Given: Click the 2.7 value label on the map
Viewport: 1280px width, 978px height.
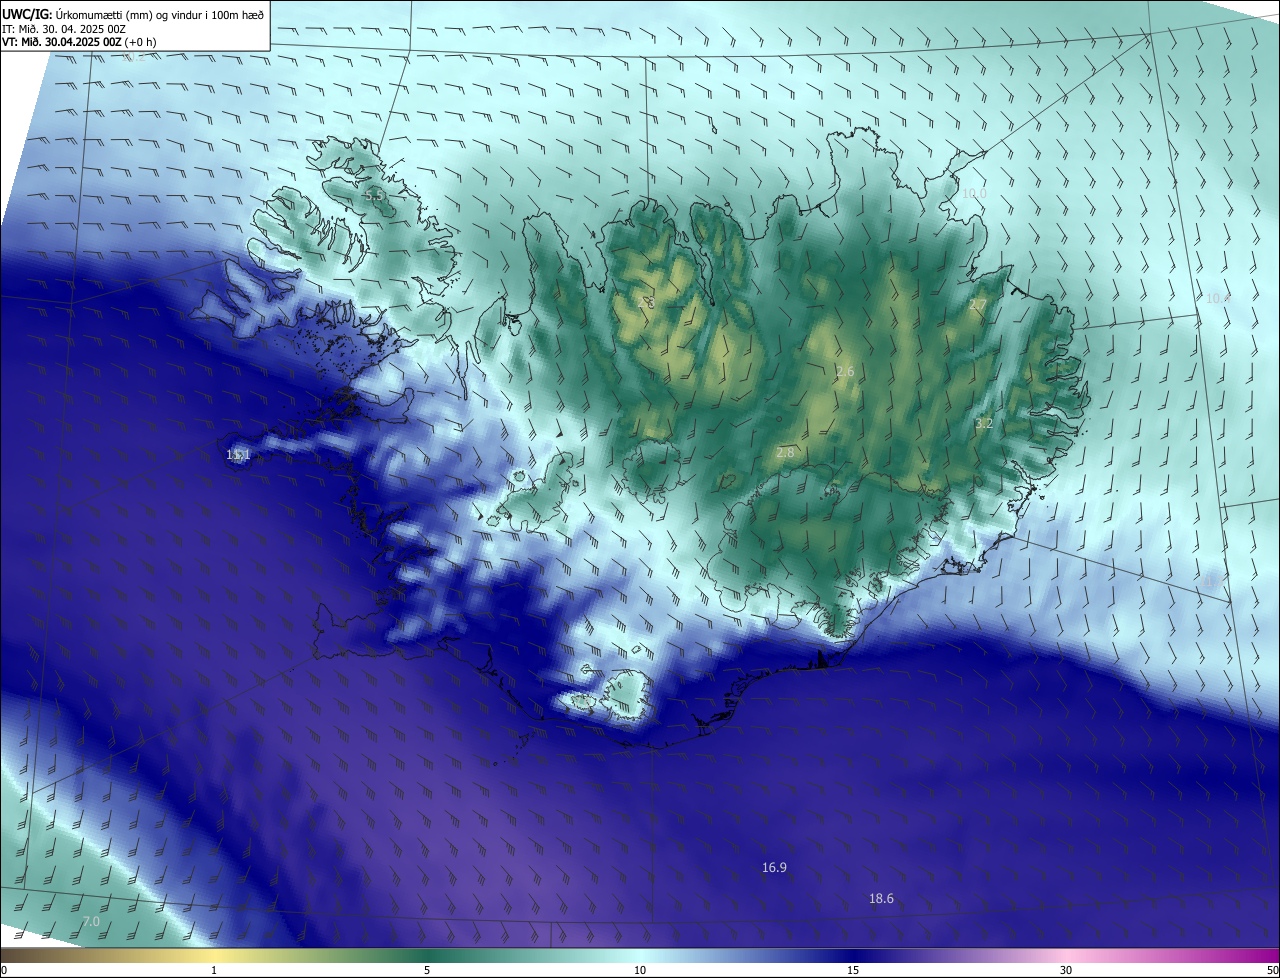Looking at the screenshot, I should 978,304.
